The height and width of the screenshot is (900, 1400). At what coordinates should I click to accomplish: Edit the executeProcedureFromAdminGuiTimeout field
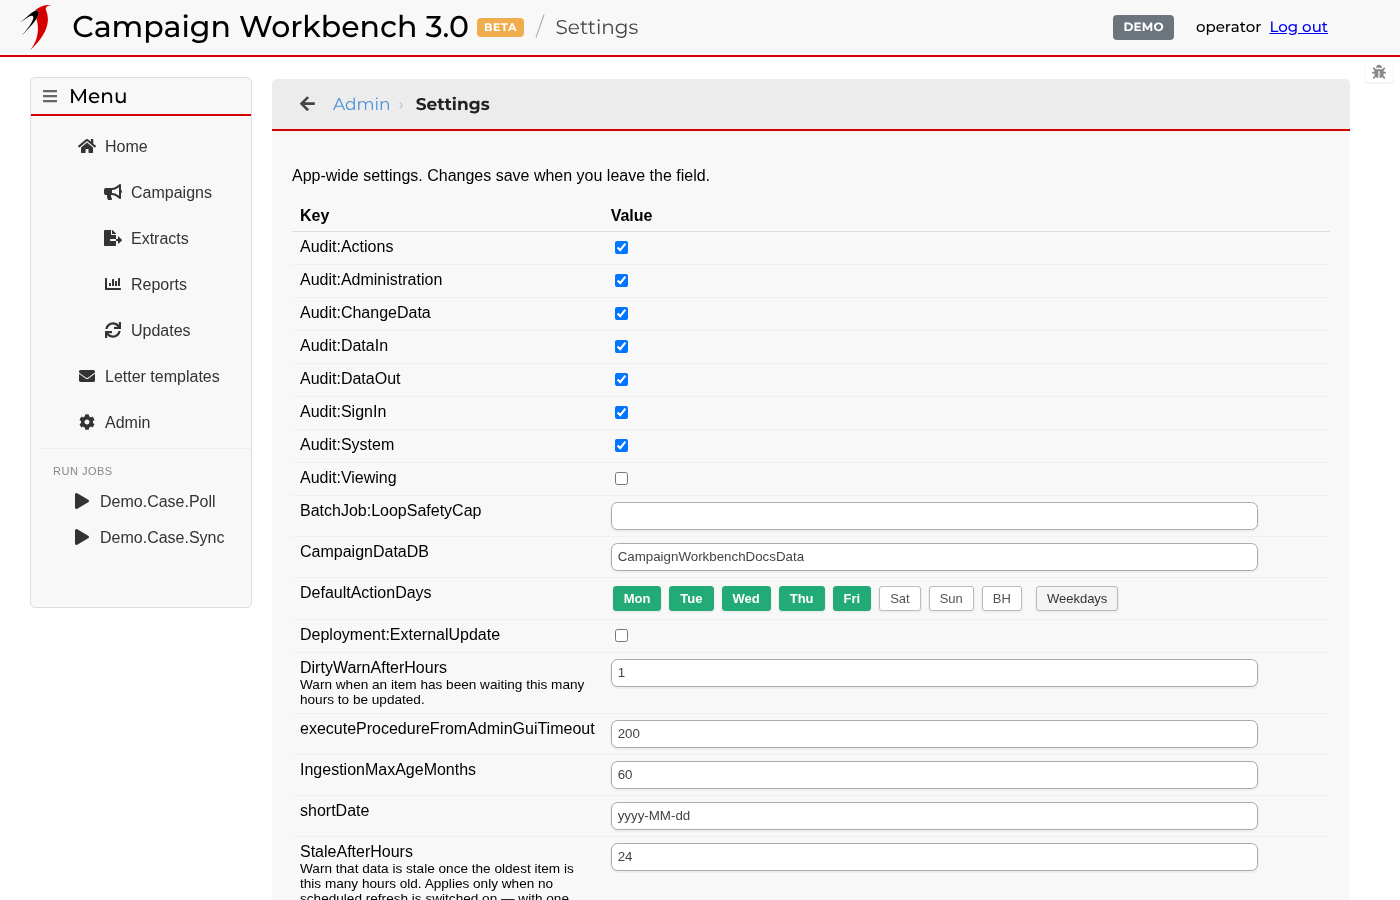pos(934,734)
